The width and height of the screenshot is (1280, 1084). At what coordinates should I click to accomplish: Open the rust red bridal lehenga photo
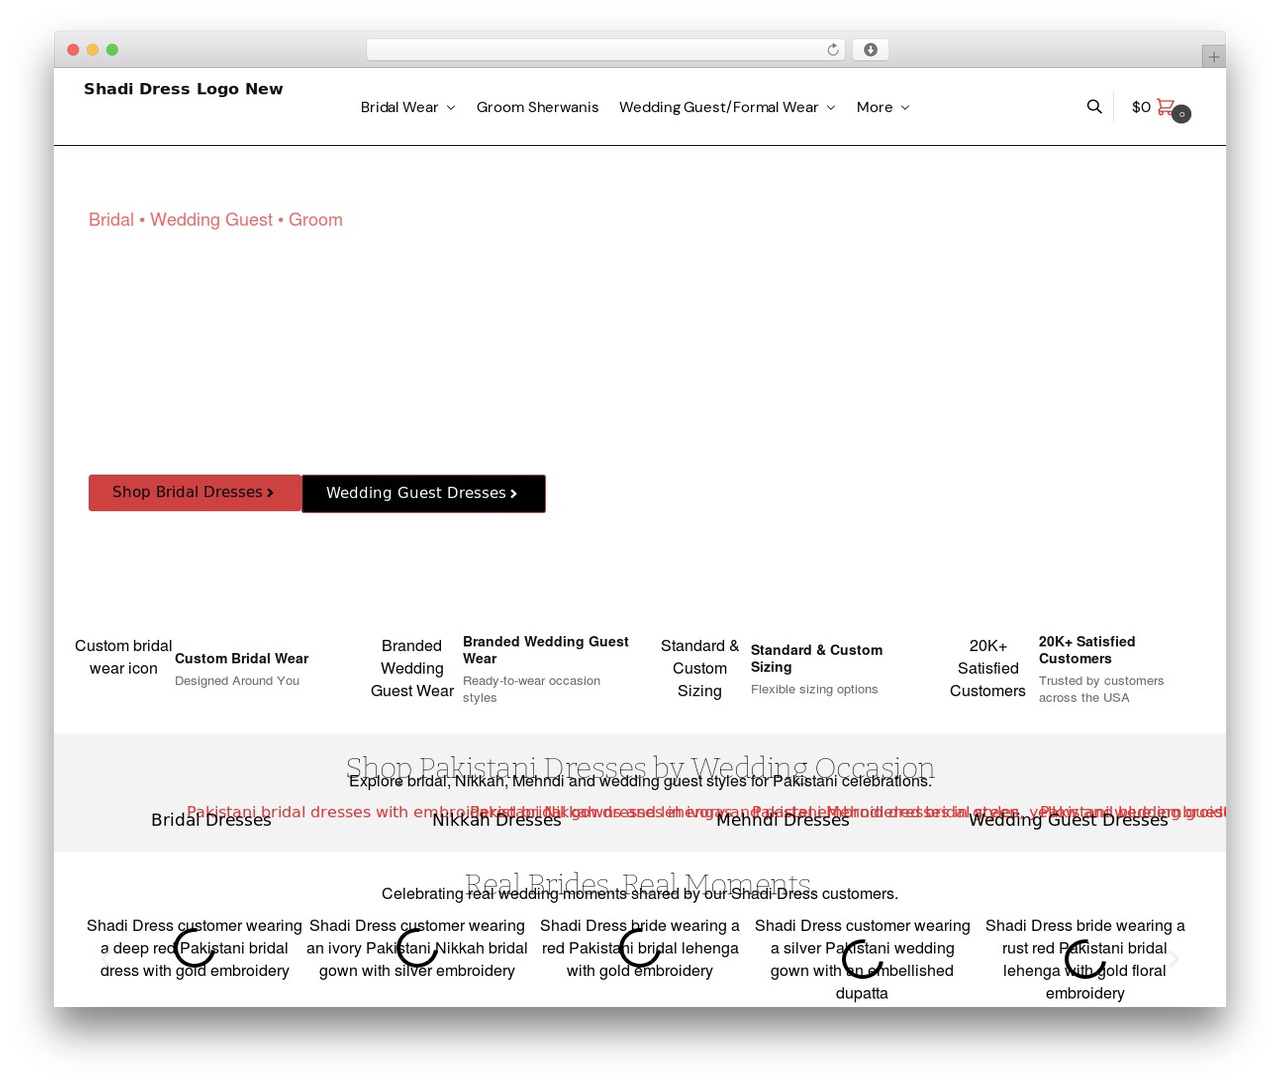[1085, 959]
